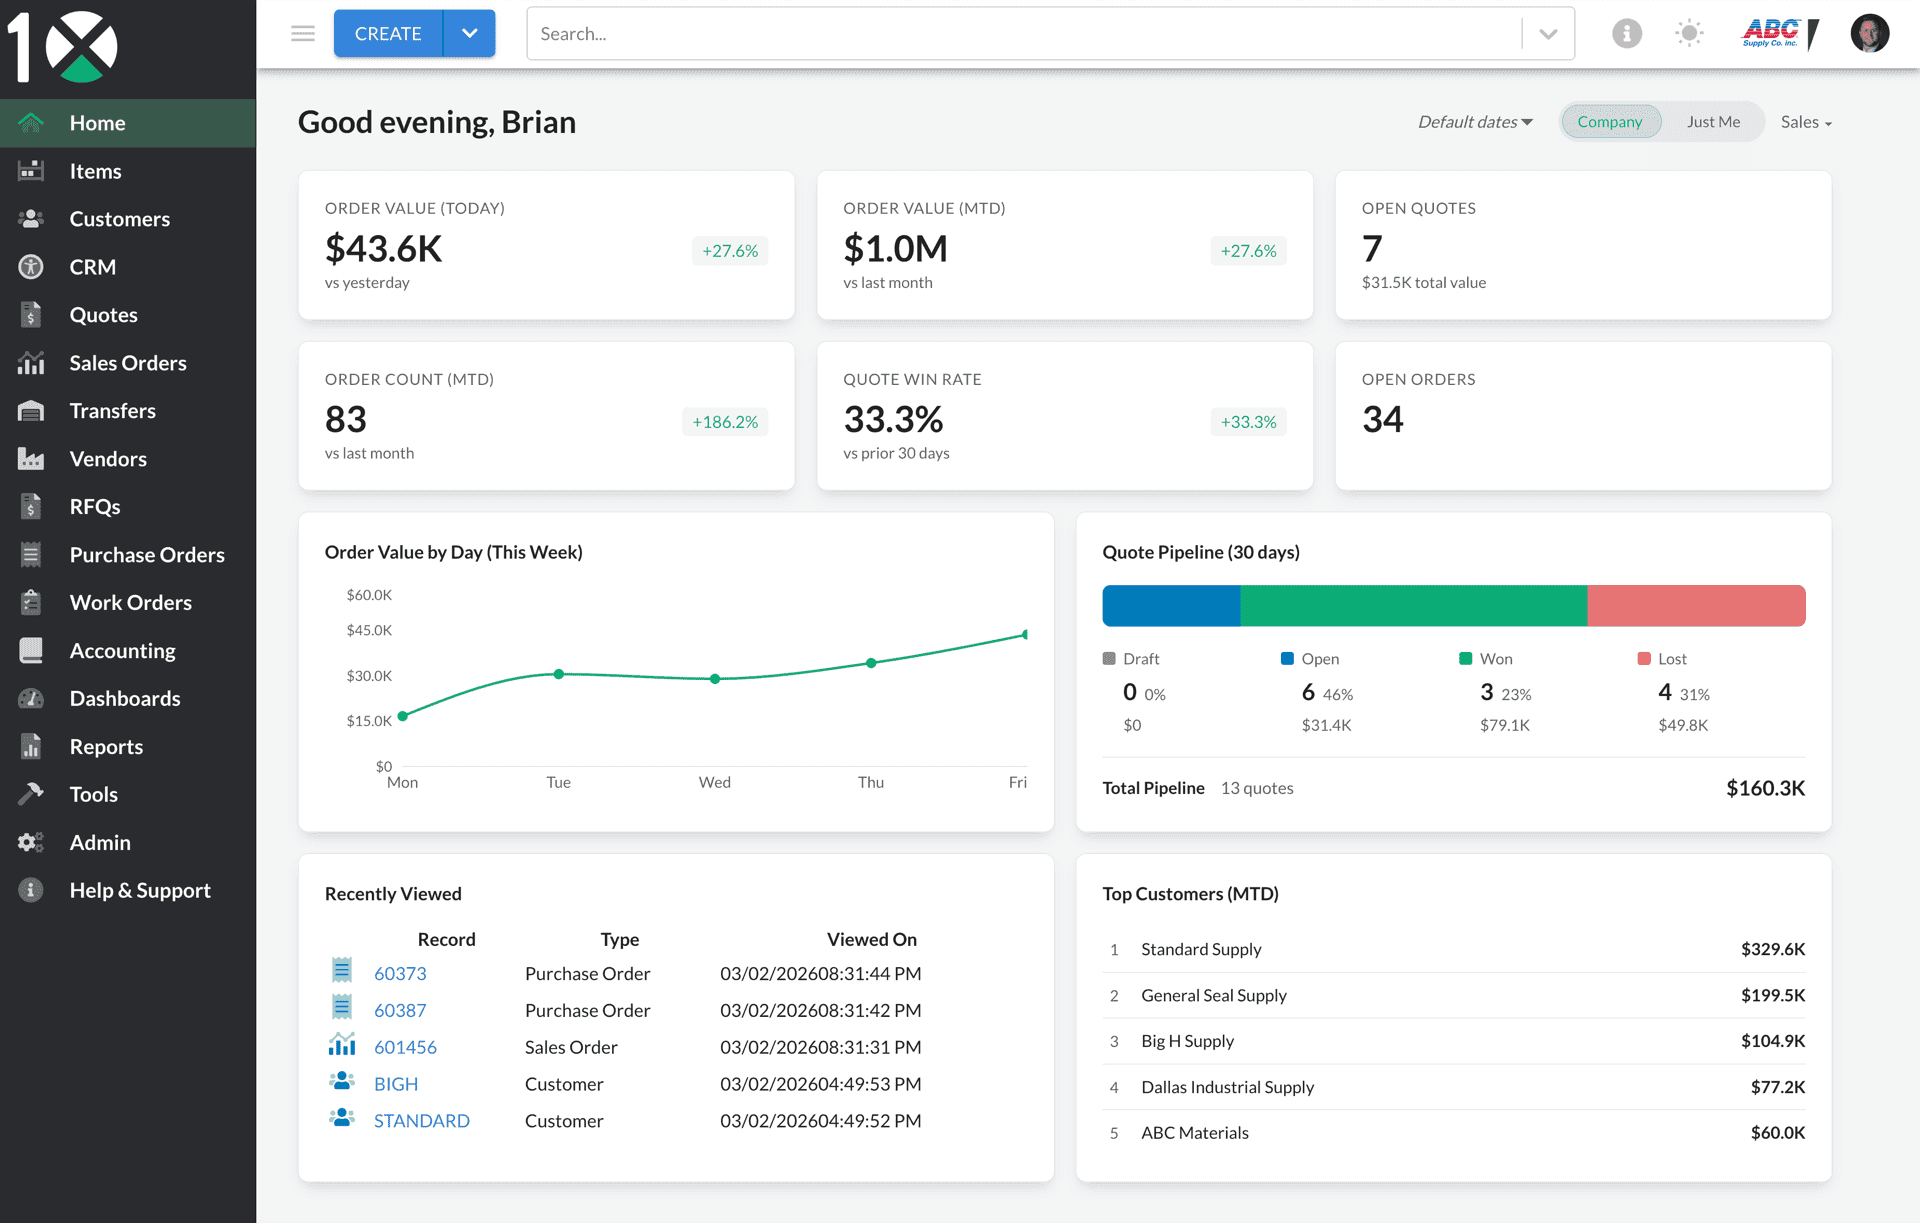Image resolution: width=1920 pixels, height=1223 pixels.
Task: Click the Customers people icon in sidebar
Action: [31, 219]
